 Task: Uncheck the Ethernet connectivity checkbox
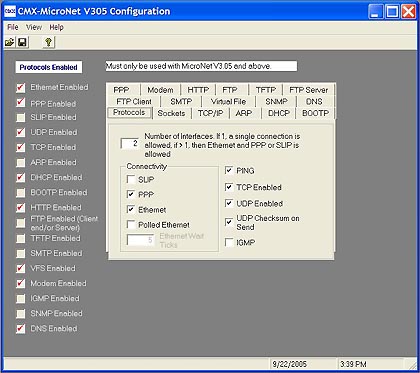[131, 210]
